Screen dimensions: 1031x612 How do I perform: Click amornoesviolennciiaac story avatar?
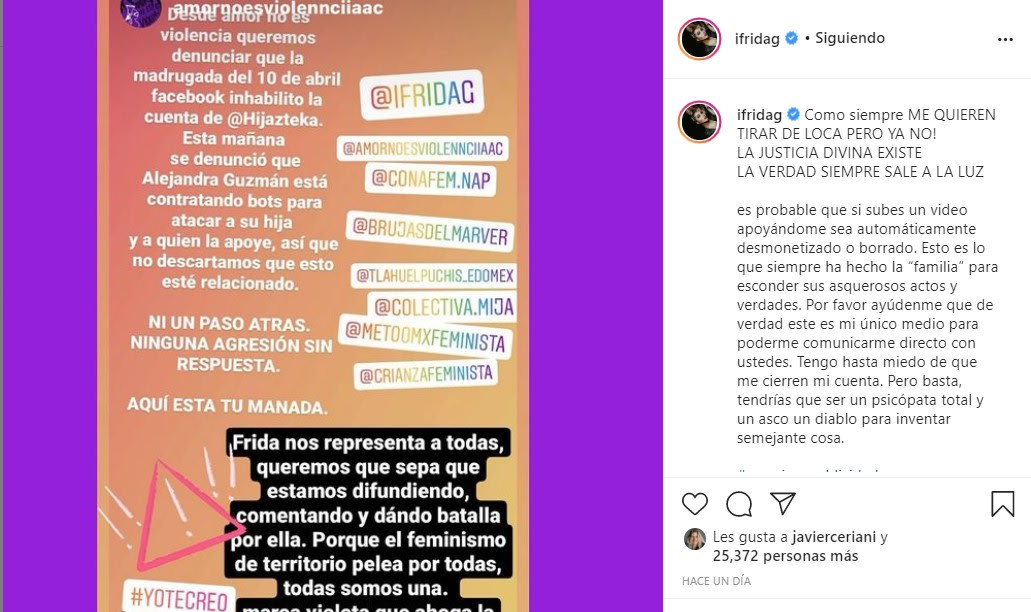tap(141, 11)
